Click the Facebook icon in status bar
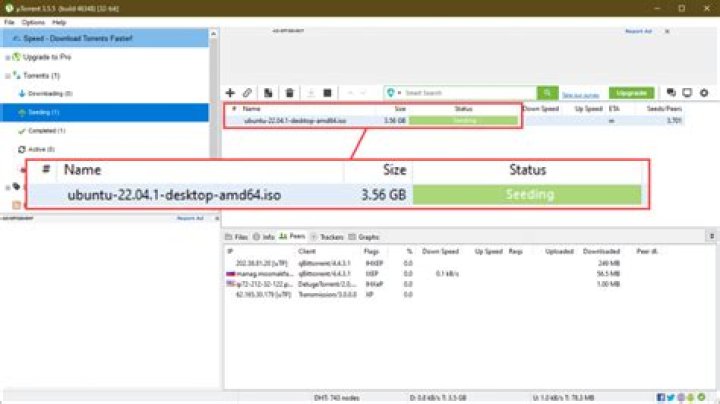 [661, 397]
